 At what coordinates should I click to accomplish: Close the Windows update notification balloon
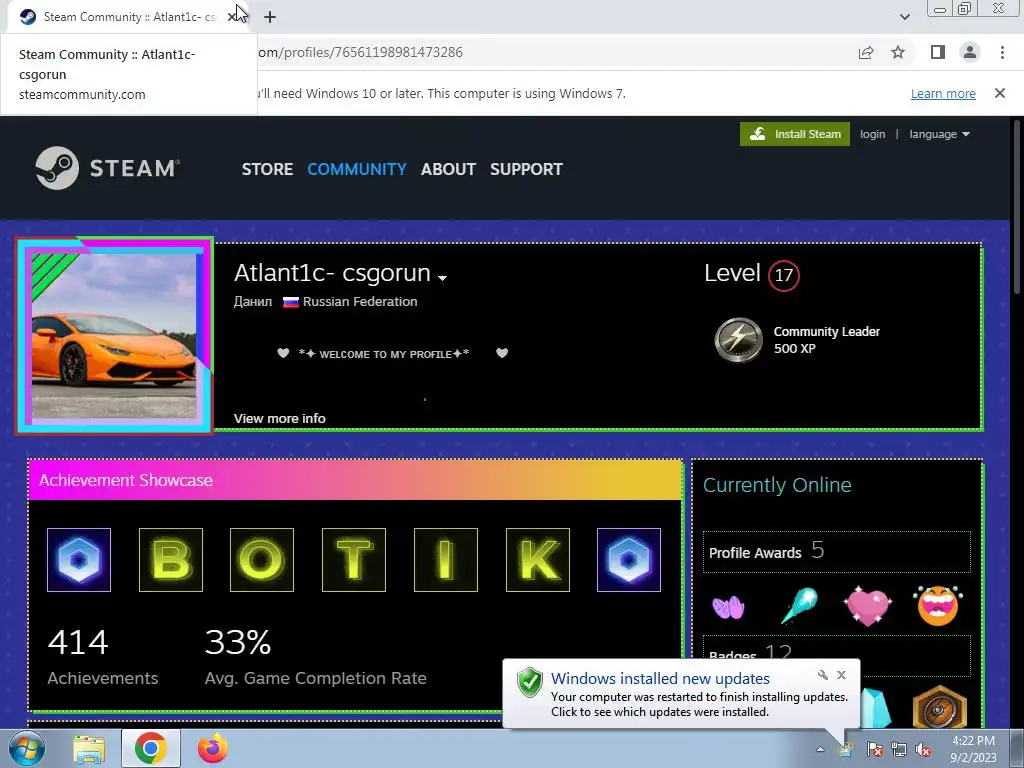[841, 675]
